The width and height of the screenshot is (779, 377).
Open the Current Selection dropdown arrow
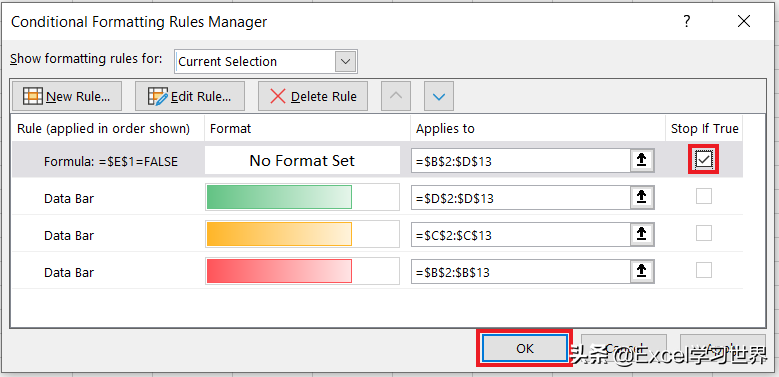tap(346, 62)
